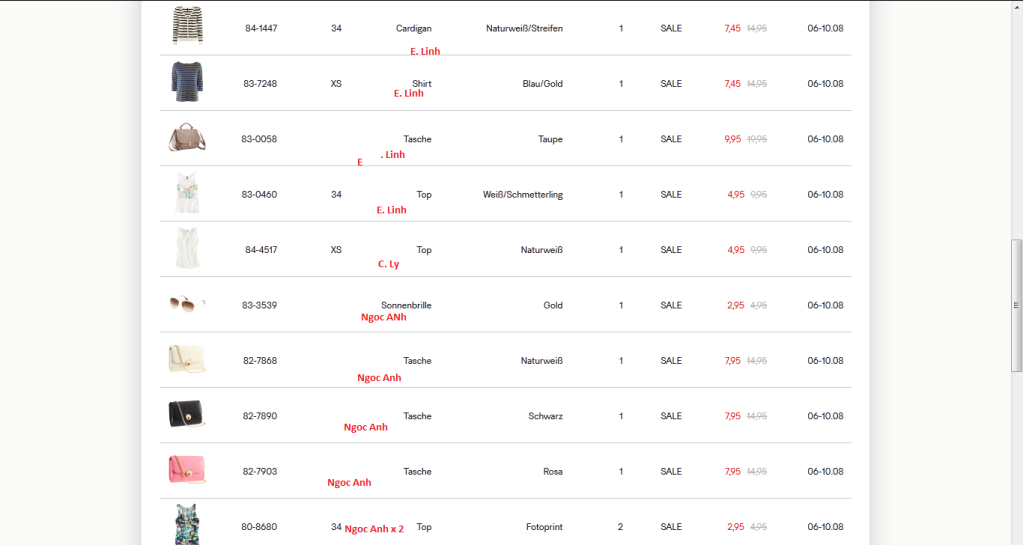Click the red price 9,95 for Tasche Taupe
This screenshot has height=545, width=1023.
[x=732, y=139]
